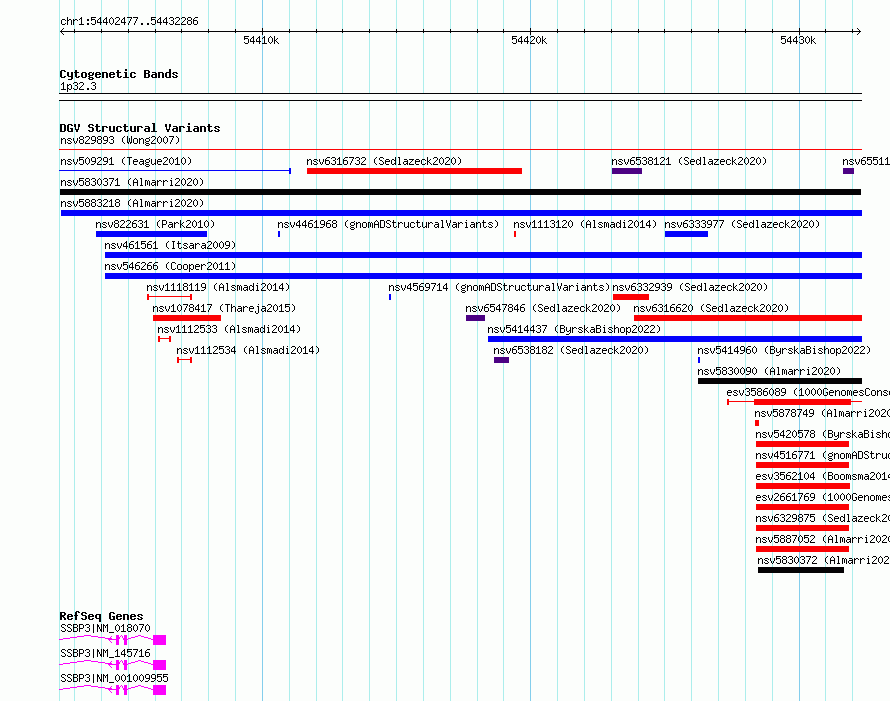Open the nsv5414437 (ByrskaBishop2022) label
The width and height of the screenshot is (890, 701).
coord(574,329)
